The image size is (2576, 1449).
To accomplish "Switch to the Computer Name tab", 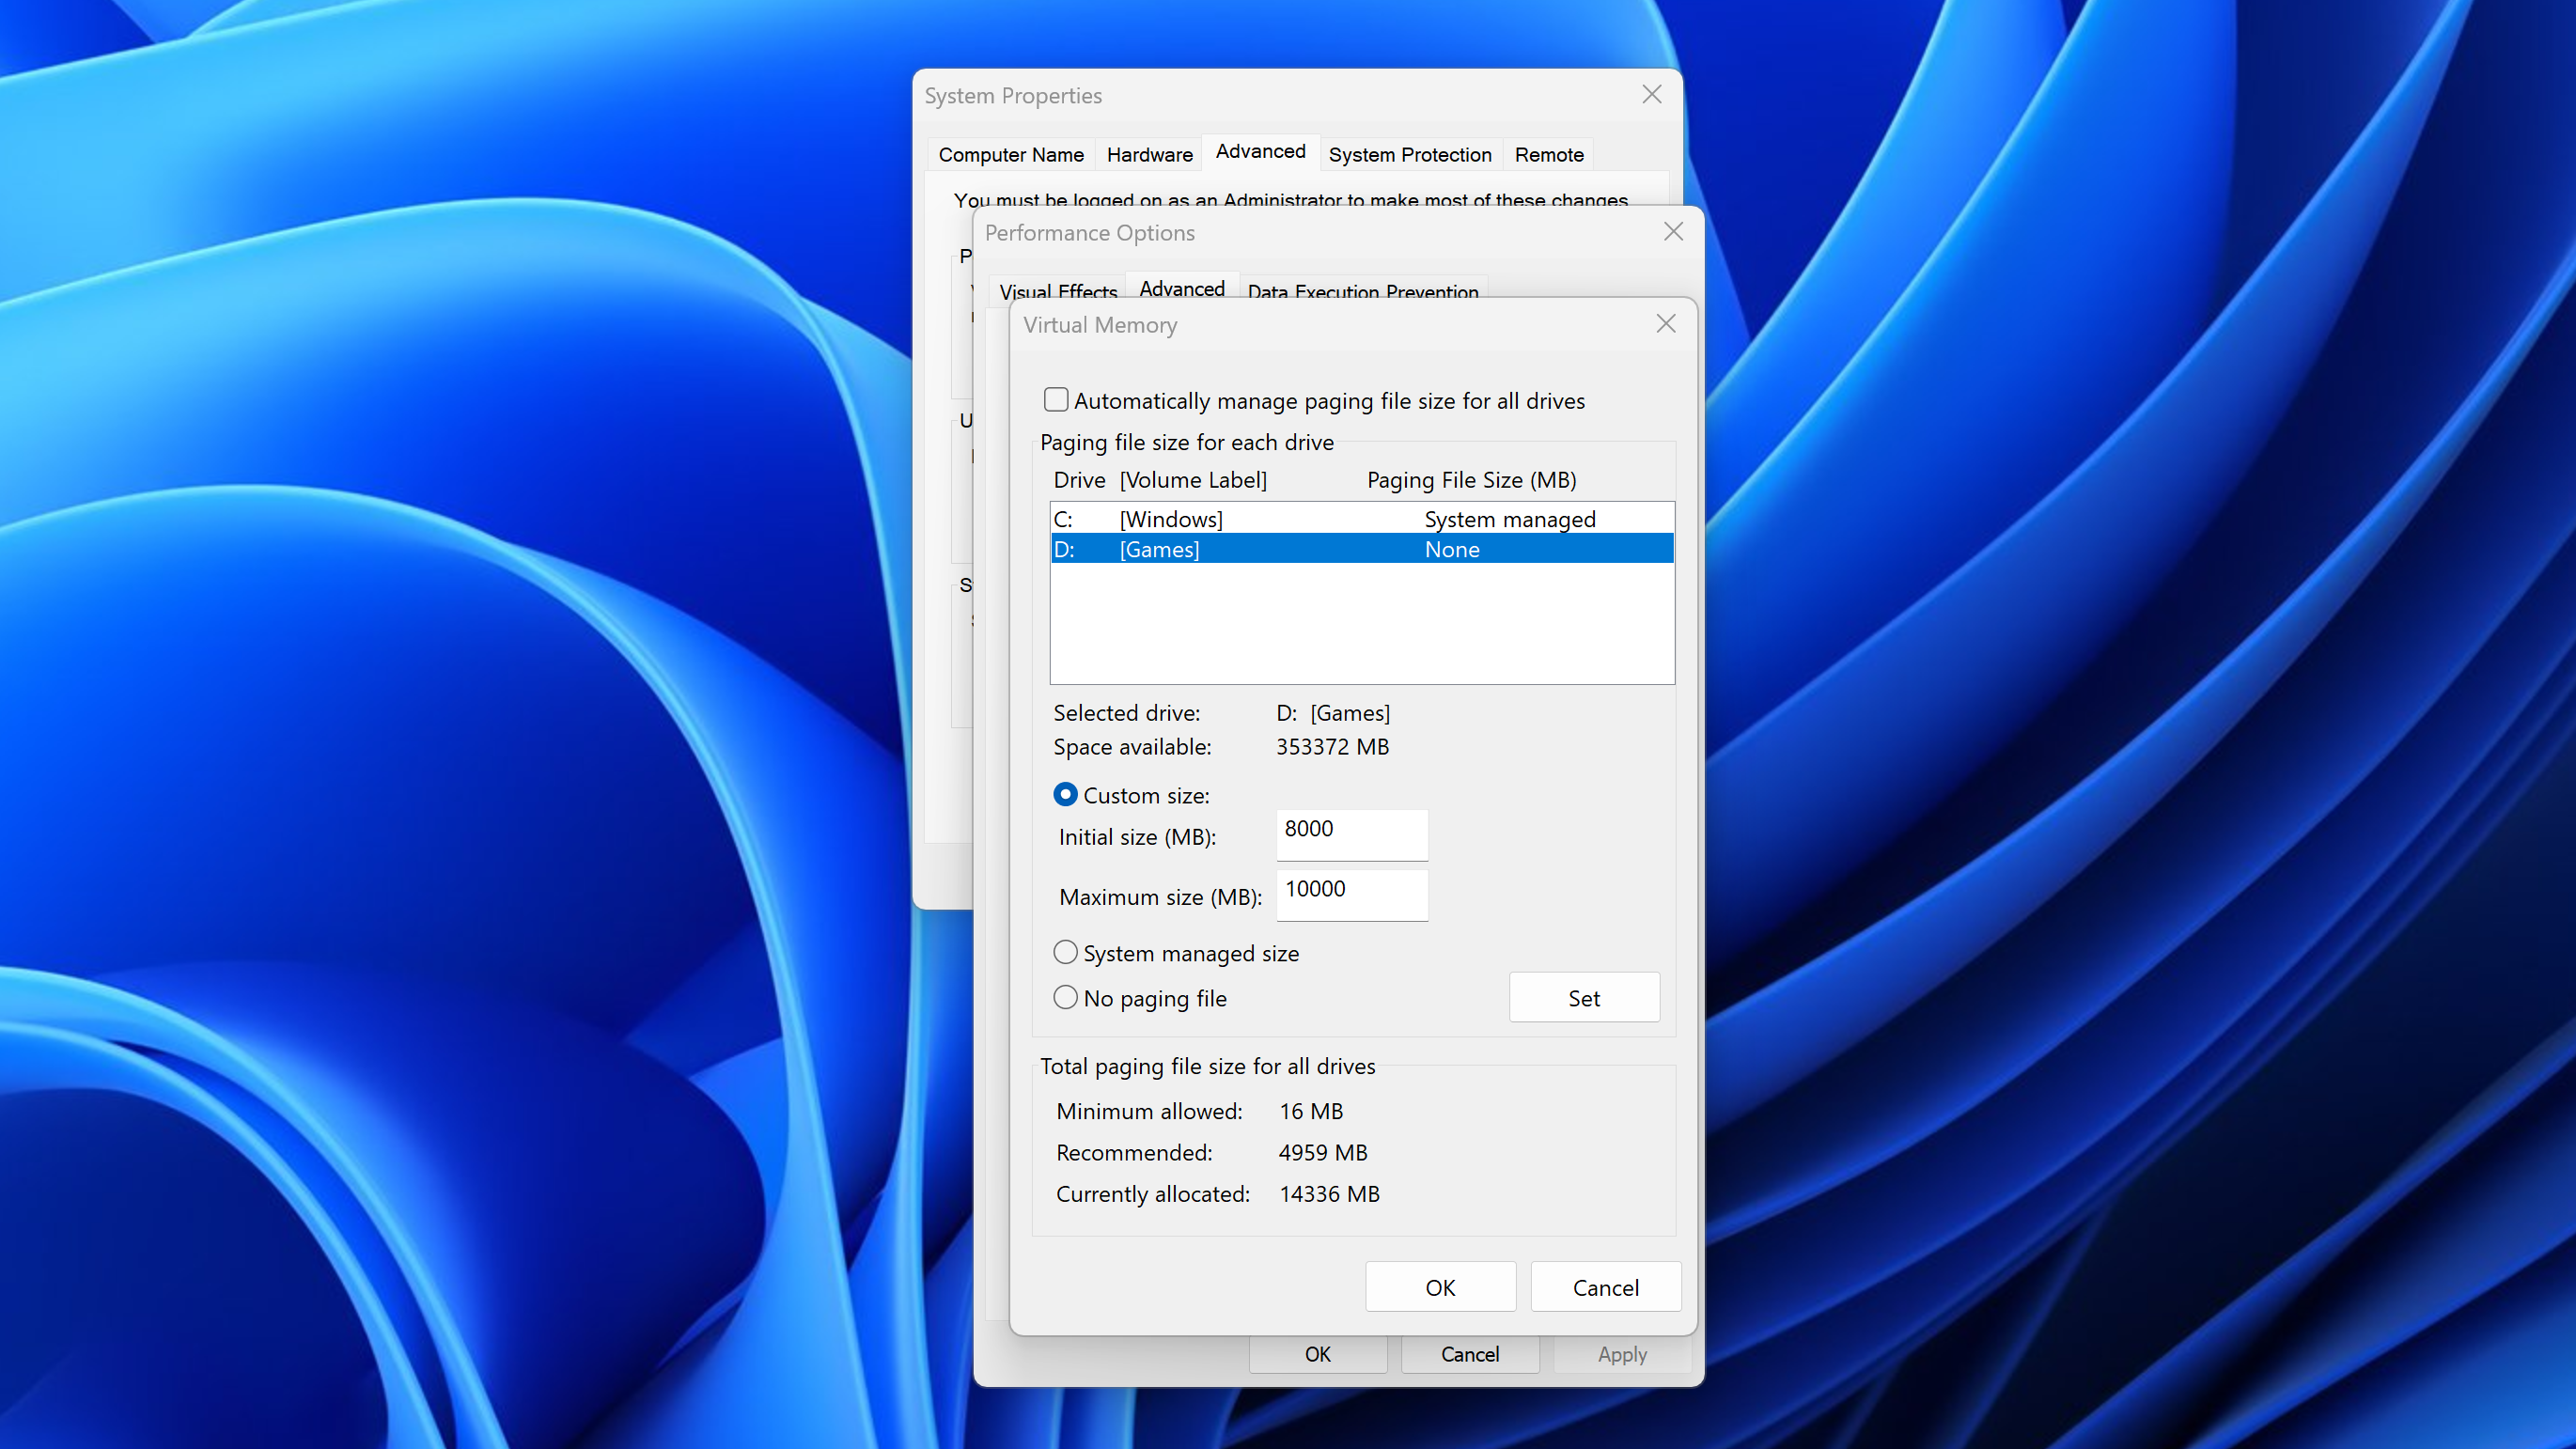I will tap(1010, 154).
